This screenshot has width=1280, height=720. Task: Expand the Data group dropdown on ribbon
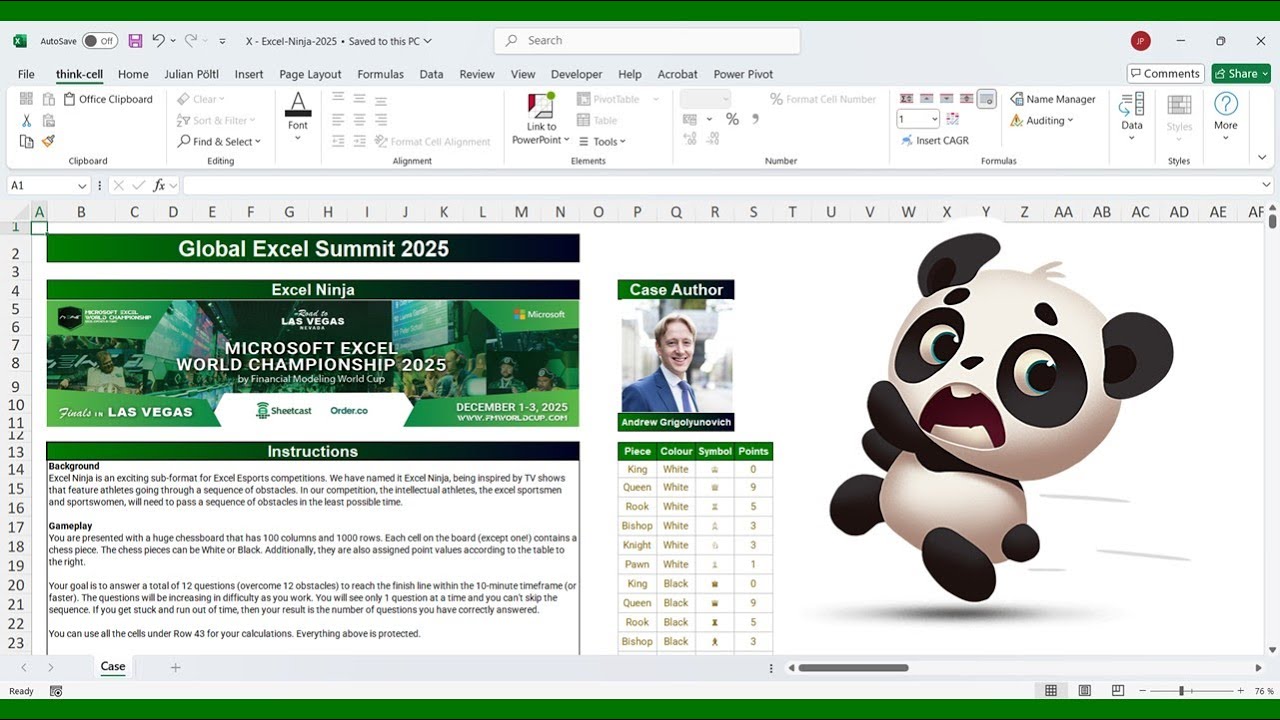click(1132, 137)
